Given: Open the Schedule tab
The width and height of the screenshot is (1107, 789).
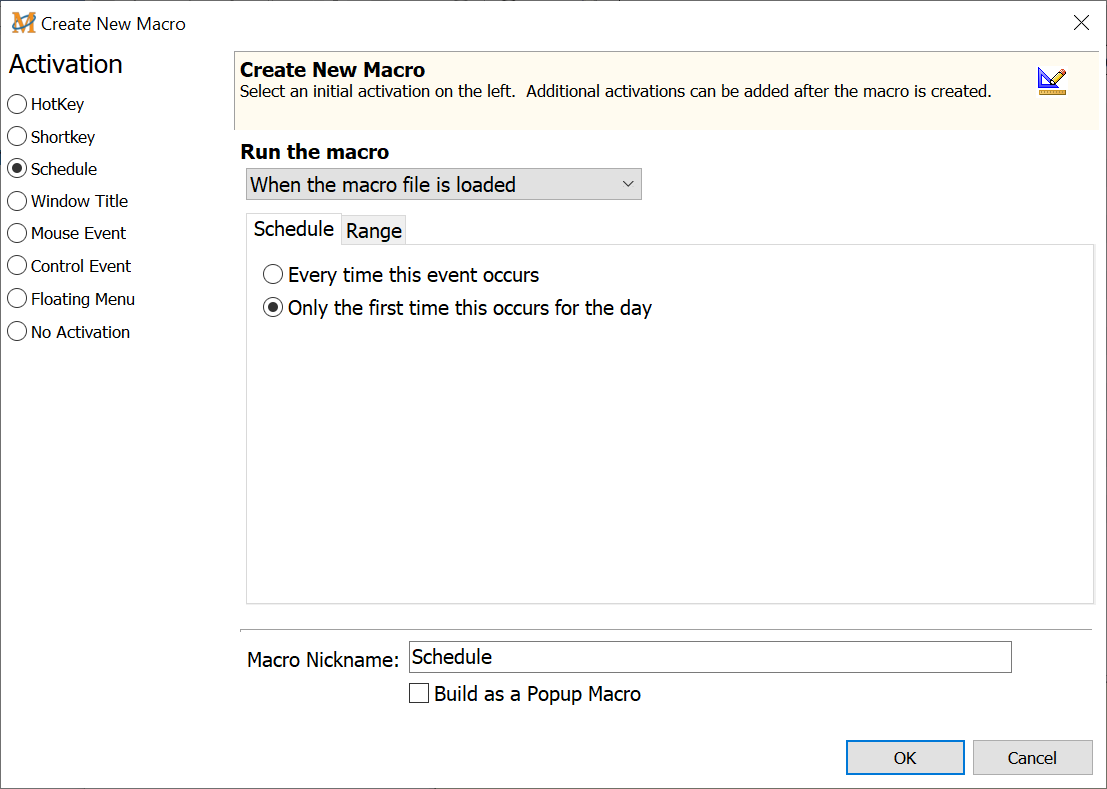Looking at the screenshot, I should coord(293,229).
